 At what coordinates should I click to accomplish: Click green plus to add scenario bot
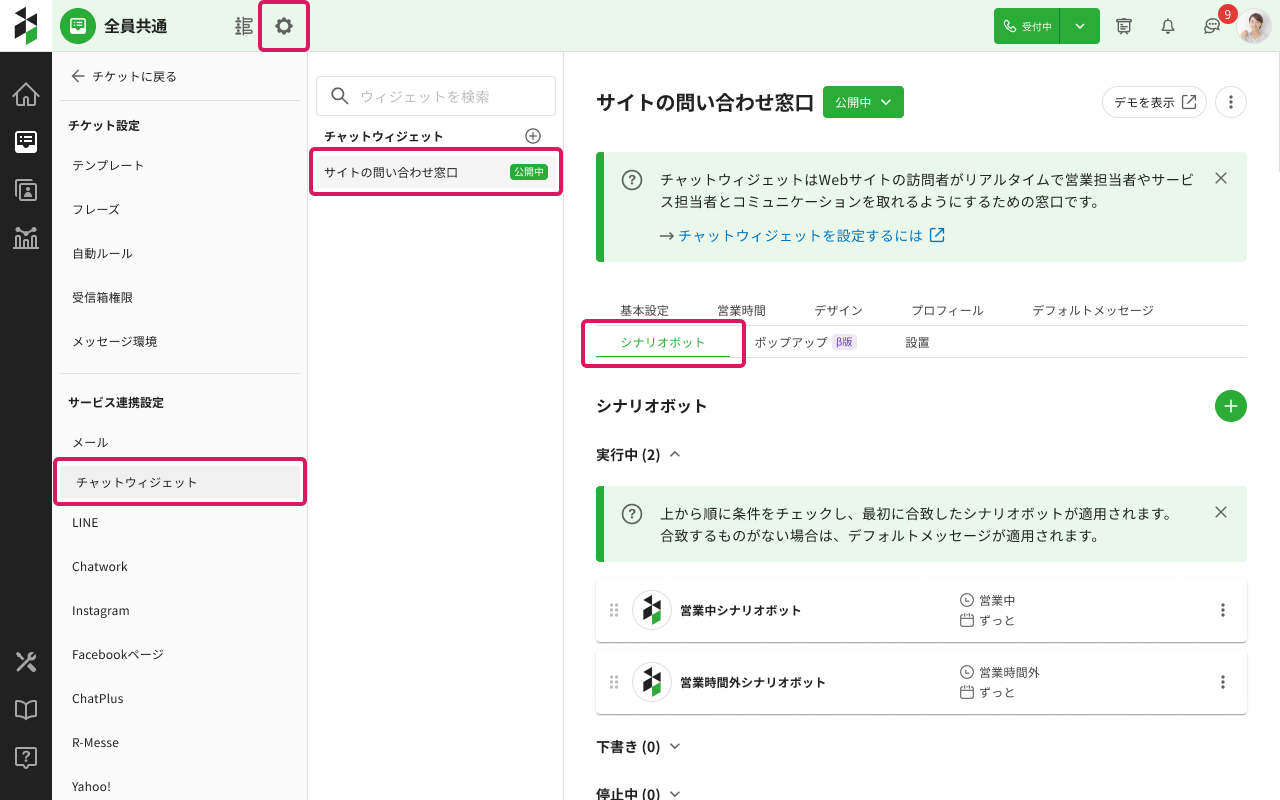point(1230,406)
